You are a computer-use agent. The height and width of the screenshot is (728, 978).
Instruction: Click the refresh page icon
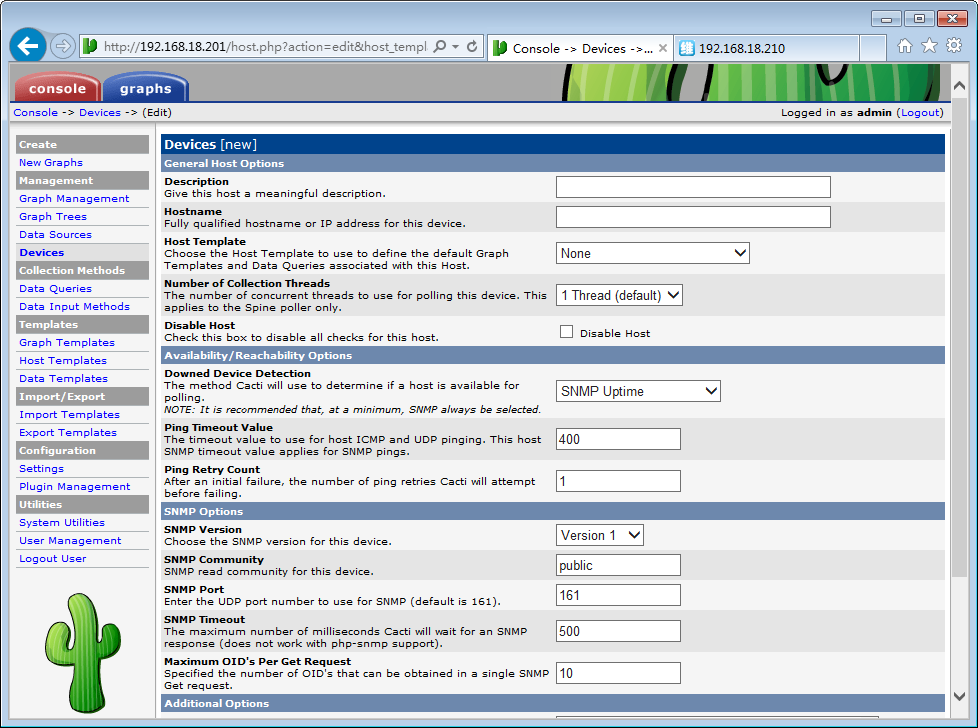[x=472, y=46]
